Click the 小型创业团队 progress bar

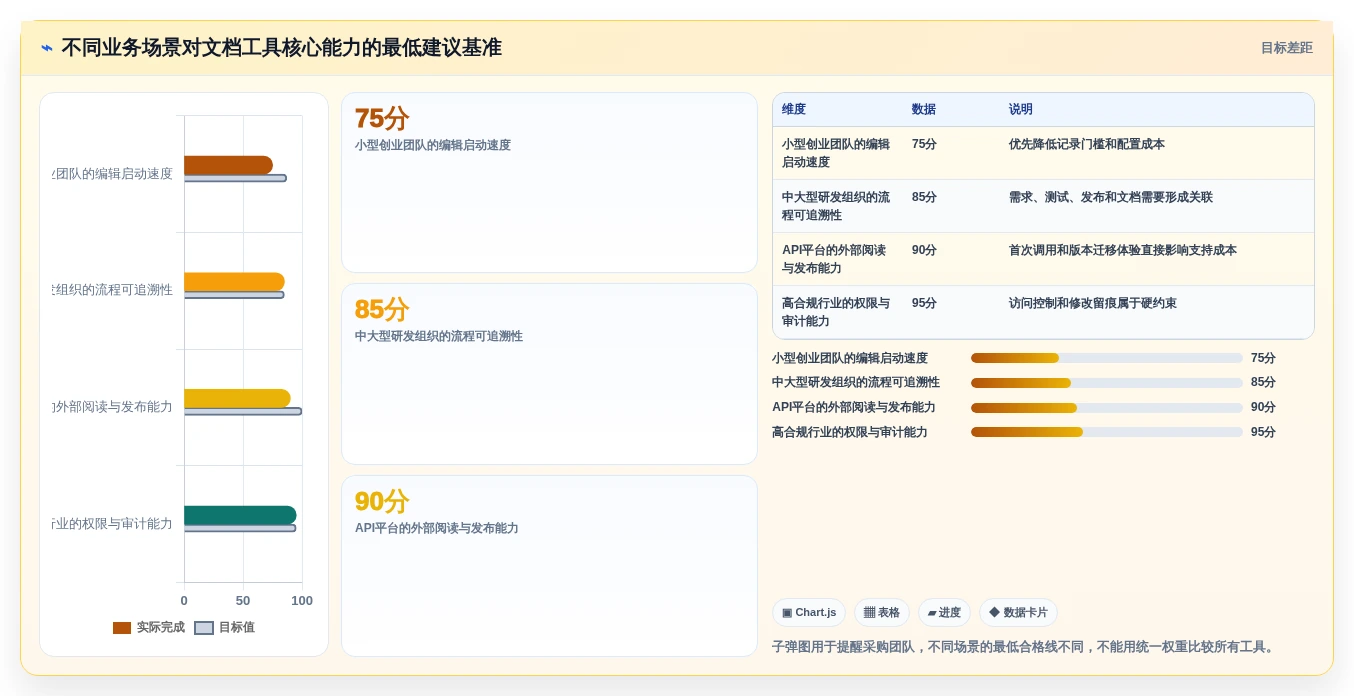1107,358
